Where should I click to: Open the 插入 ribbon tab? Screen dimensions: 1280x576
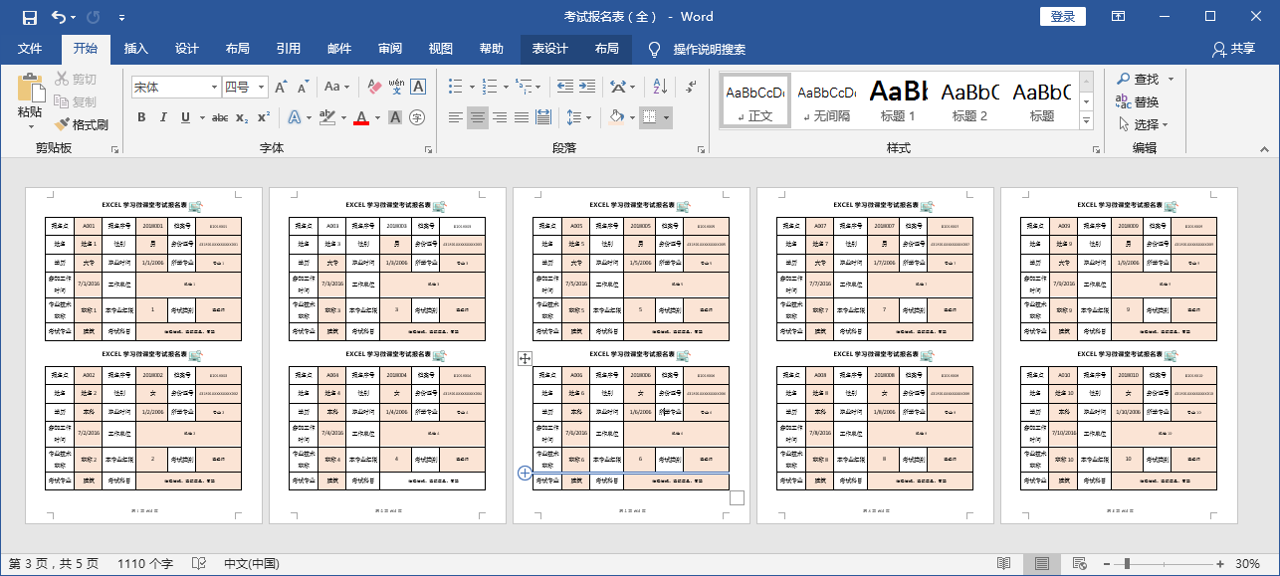coord(136,49)
